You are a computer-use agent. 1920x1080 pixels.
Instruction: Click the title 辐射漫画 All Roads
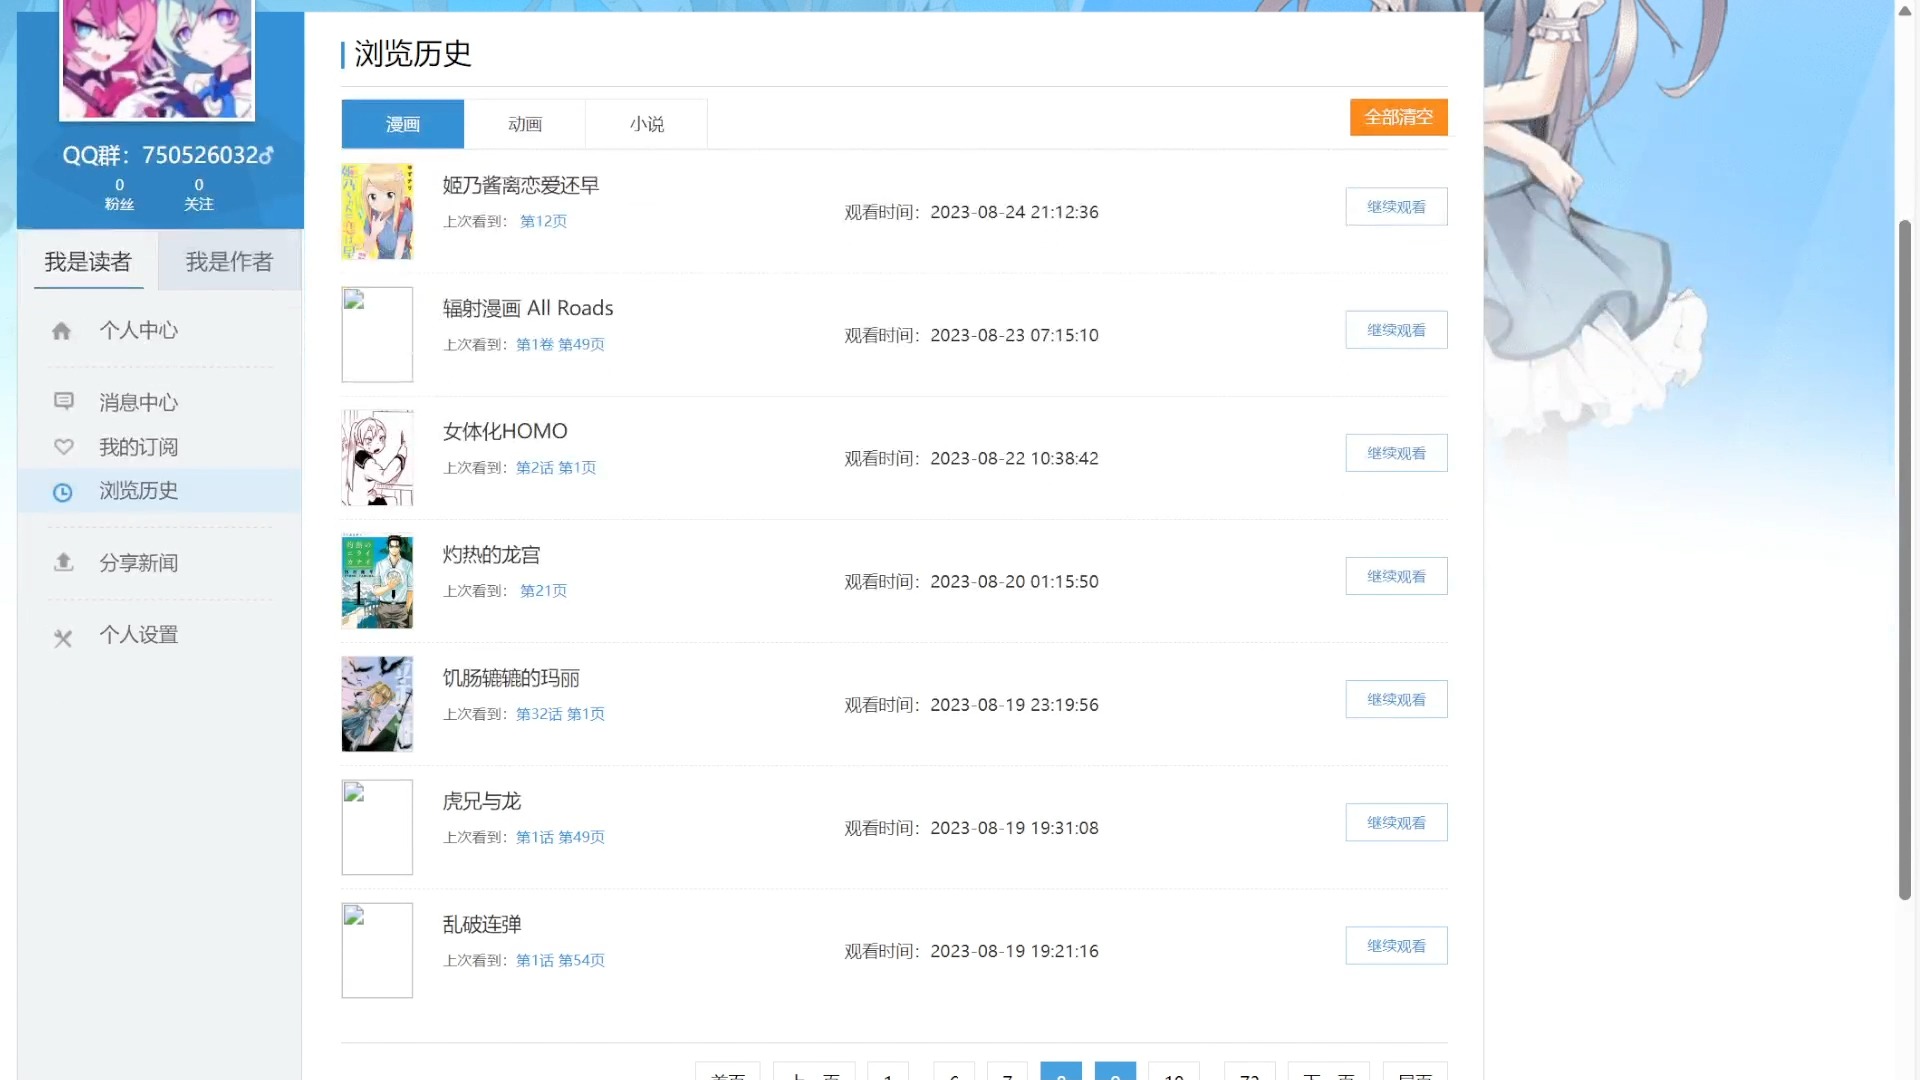point(528,308)
